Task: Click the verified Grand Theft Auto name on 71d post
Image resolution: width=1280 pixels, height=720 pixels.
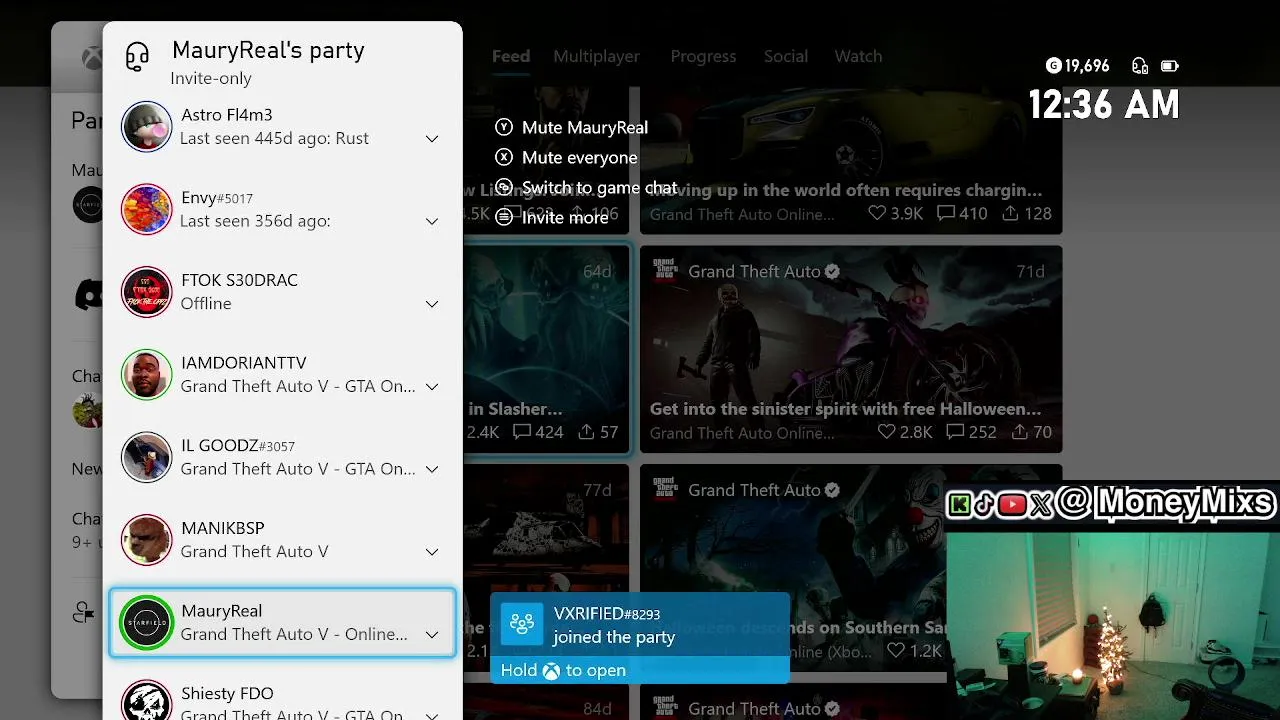Action: point(764,271)
